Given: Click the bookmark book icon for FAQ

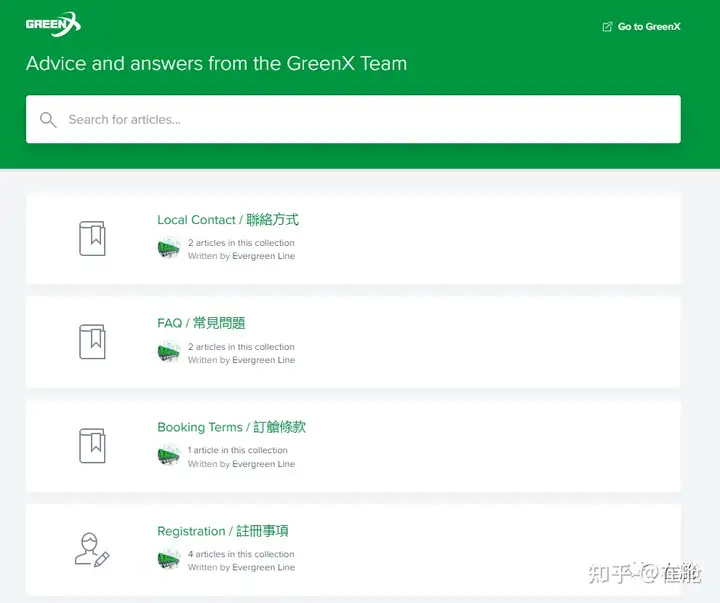Looking at the screenshot, I should [x=92, y=342].
